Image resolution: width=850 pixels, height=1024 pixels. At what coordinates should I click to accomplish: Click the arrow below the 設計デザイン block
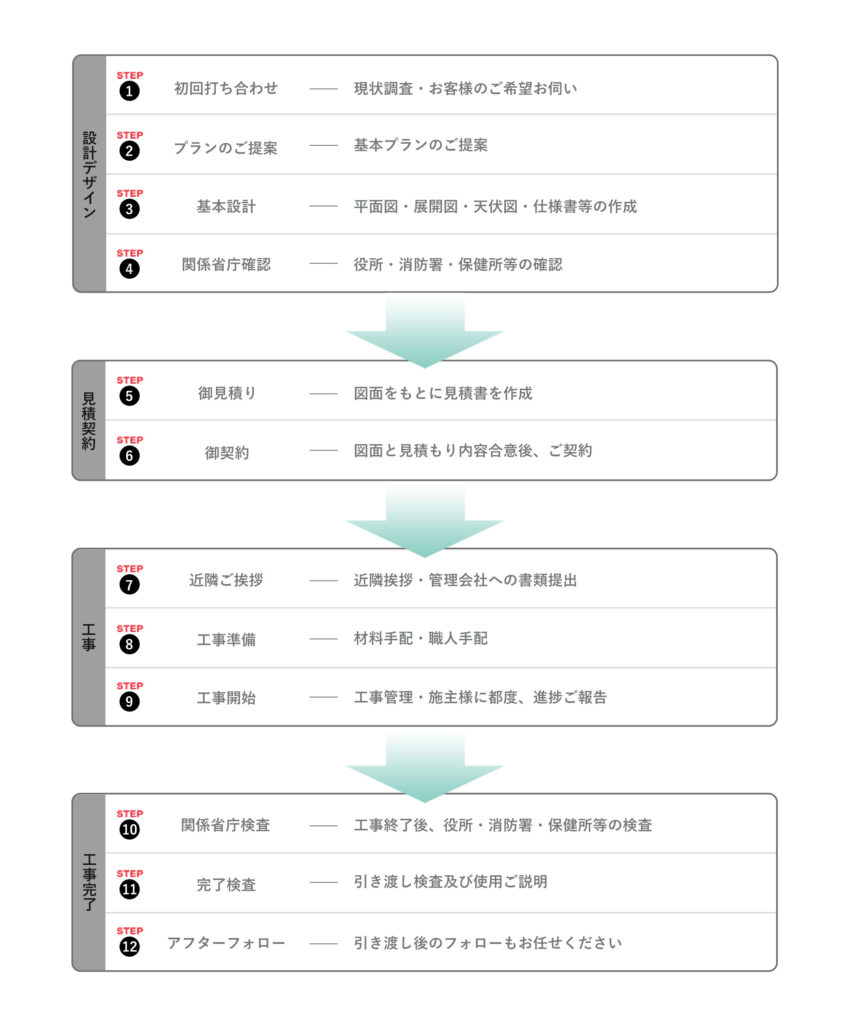[x=424, y=332]
